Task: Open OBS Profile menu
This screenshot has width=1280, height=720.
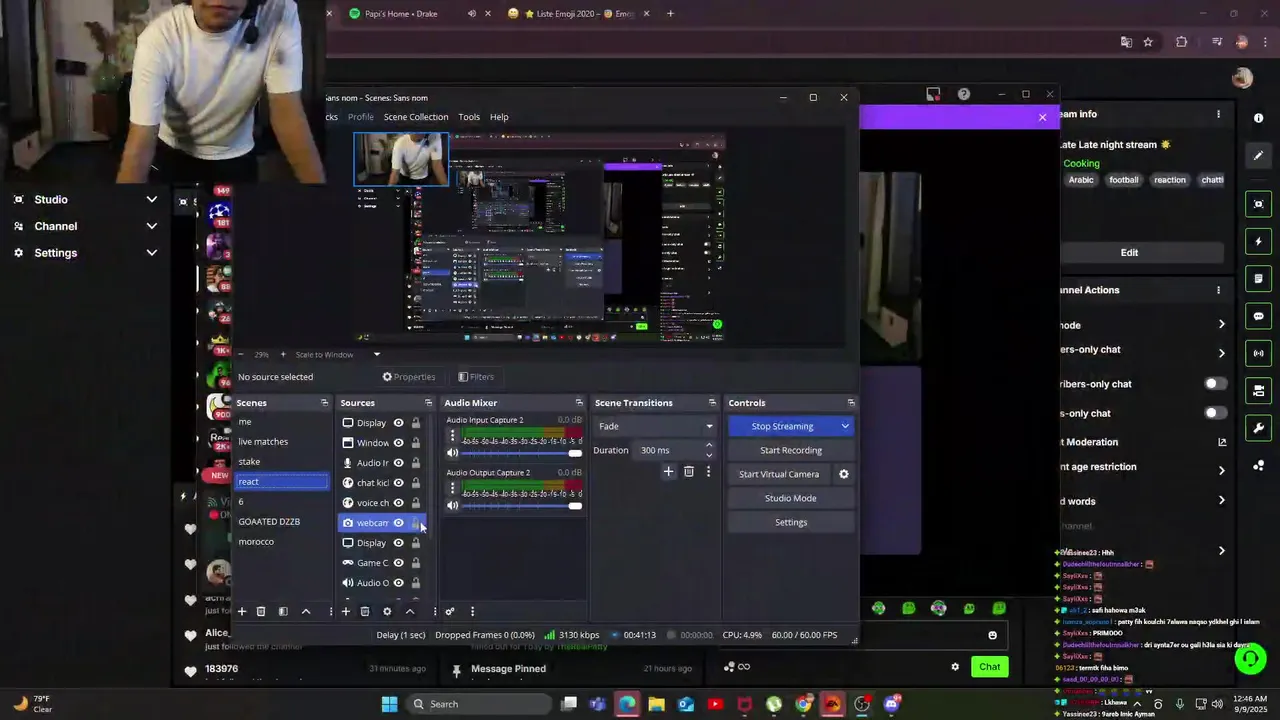Action: (361, 117)
